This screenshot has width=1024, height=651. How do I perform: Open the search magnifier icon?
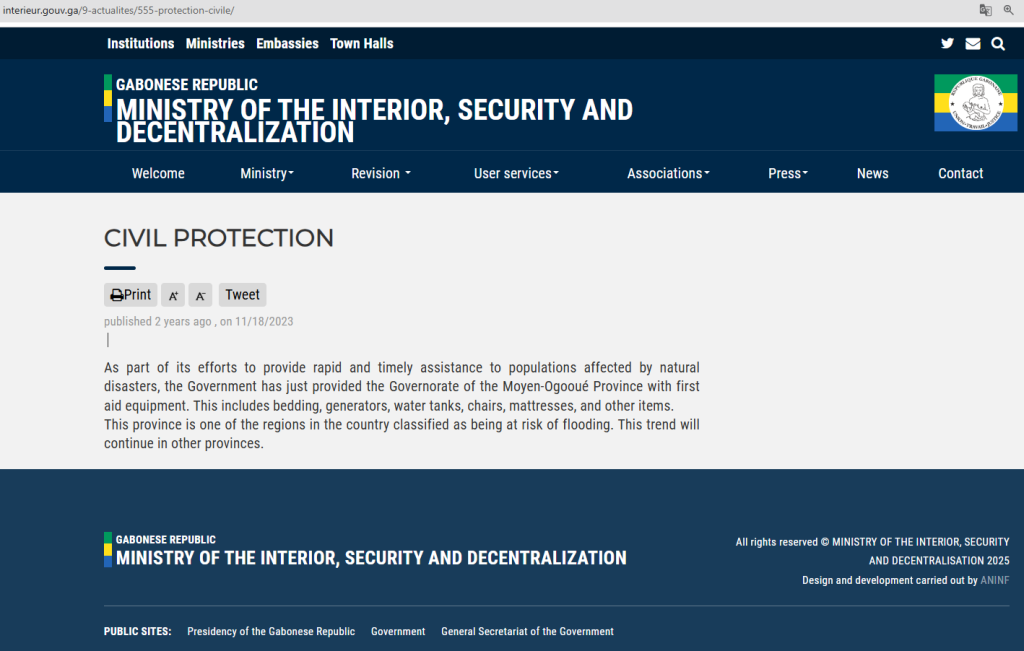tap(998, 44)
